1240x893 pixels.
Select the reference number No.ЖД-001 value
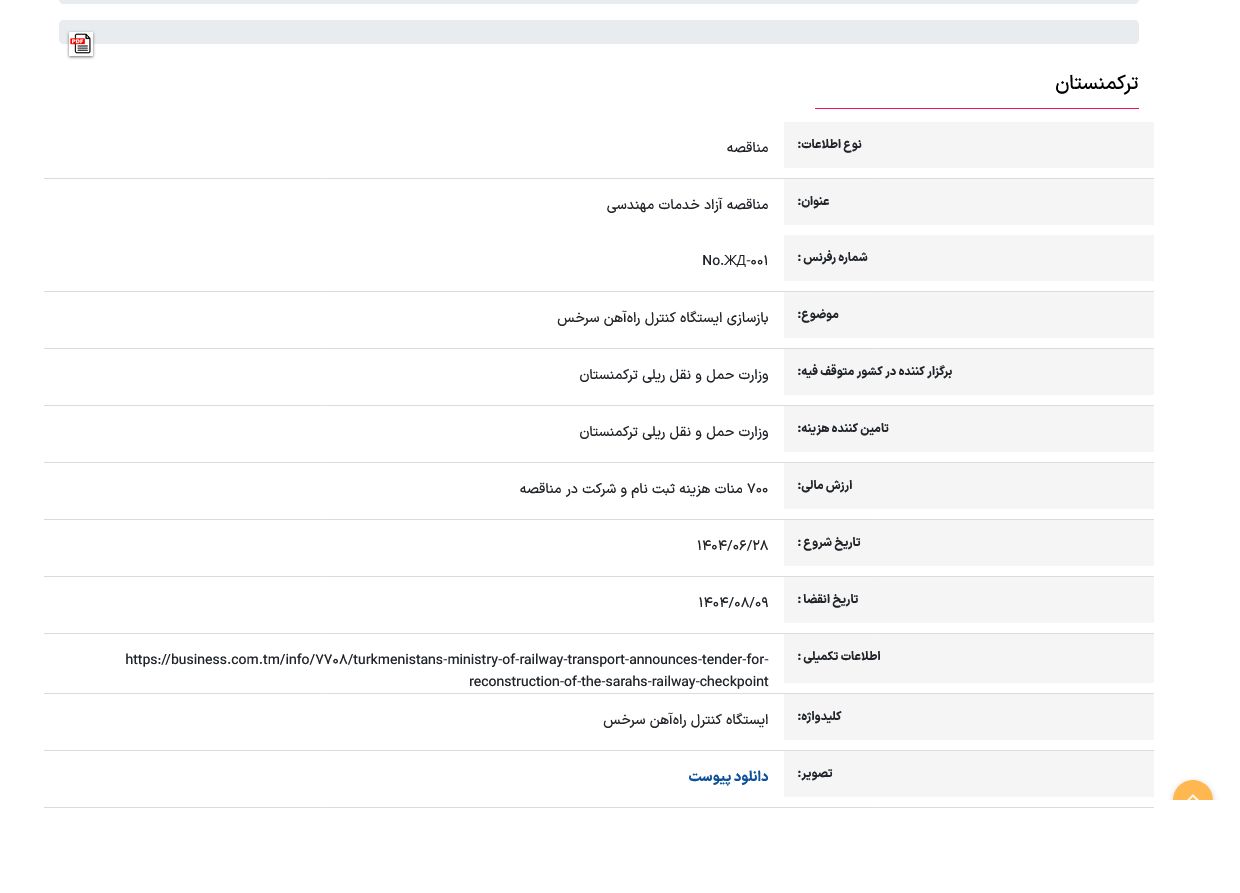point(735,261)
